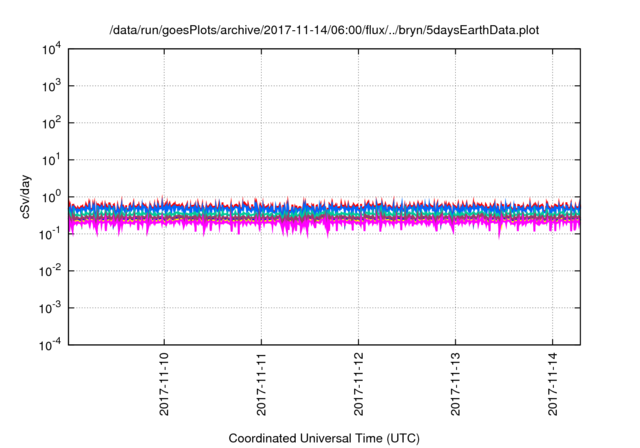The height and width of the screenshot is (448, 640).
Task: Click the 2017-11-12 date tick label
Action: [x=358, y=384]
